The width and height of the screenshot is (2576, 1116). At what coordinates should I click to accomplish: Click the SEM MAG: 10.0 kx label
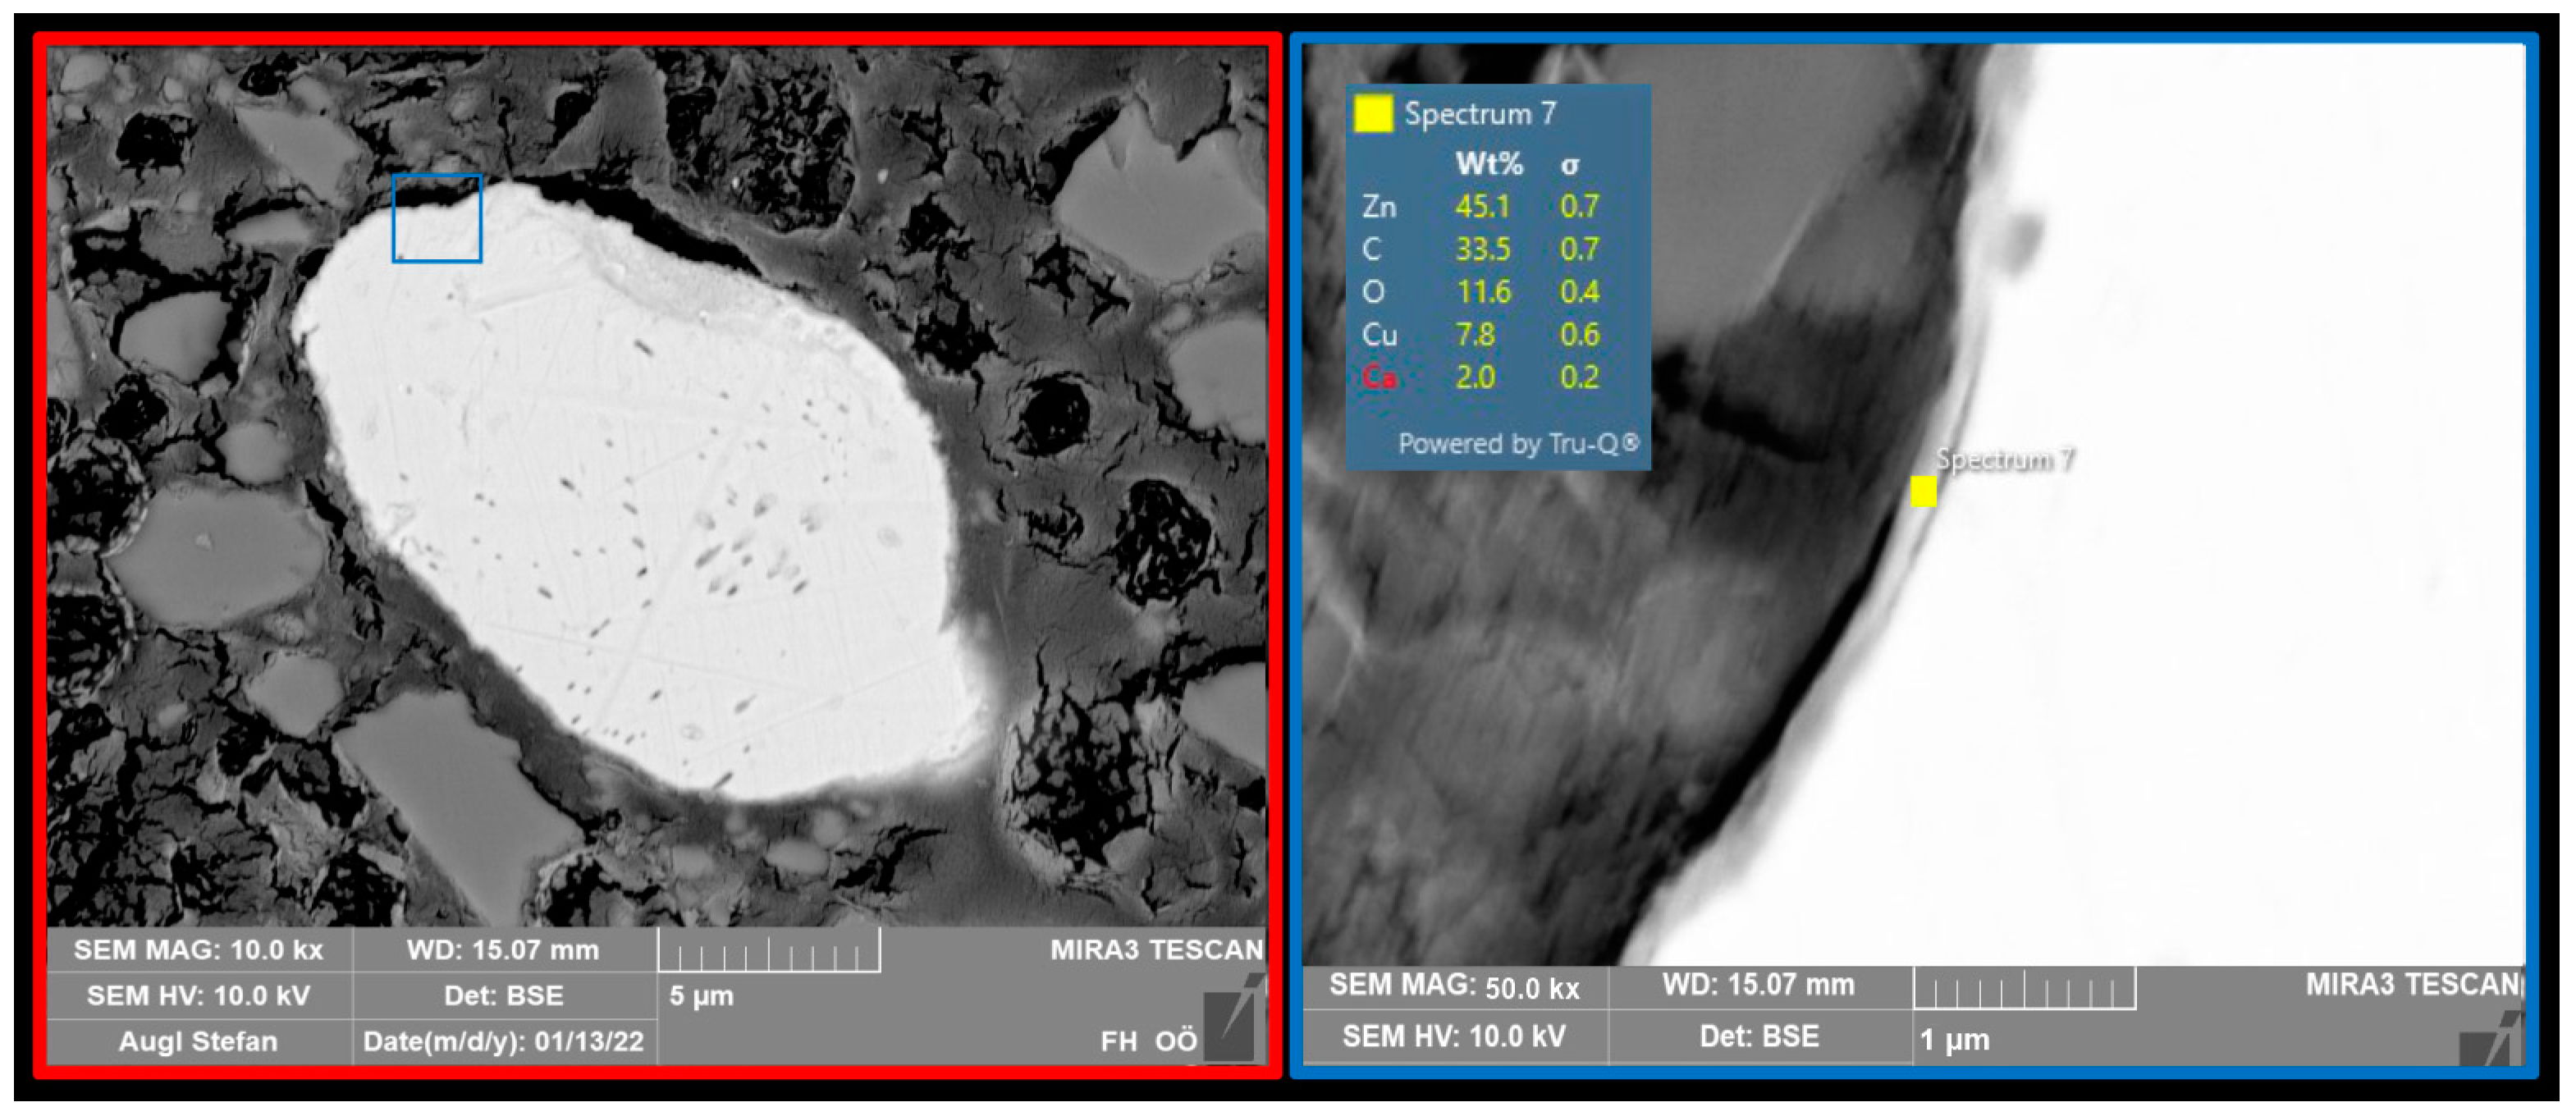click(x=198, y=949)
